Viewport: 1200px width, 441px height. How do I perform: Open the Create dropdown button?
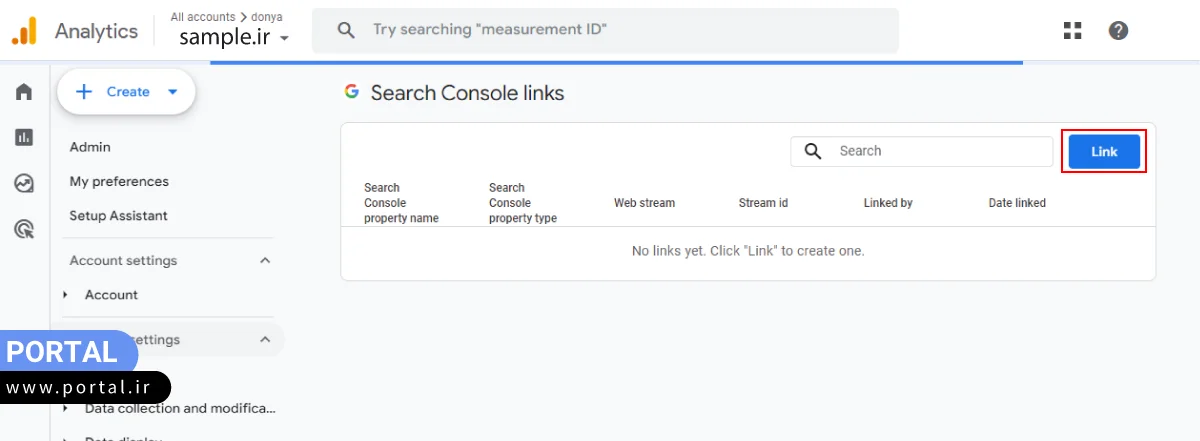coord(126,92)
